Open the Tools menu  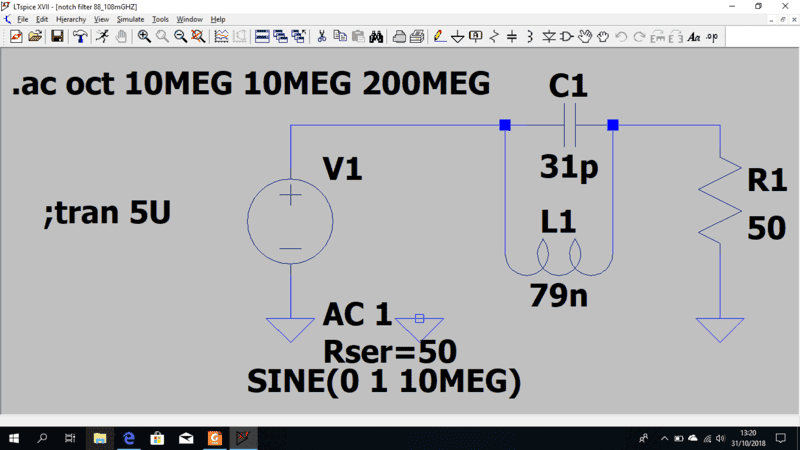(x=160, y=19)
